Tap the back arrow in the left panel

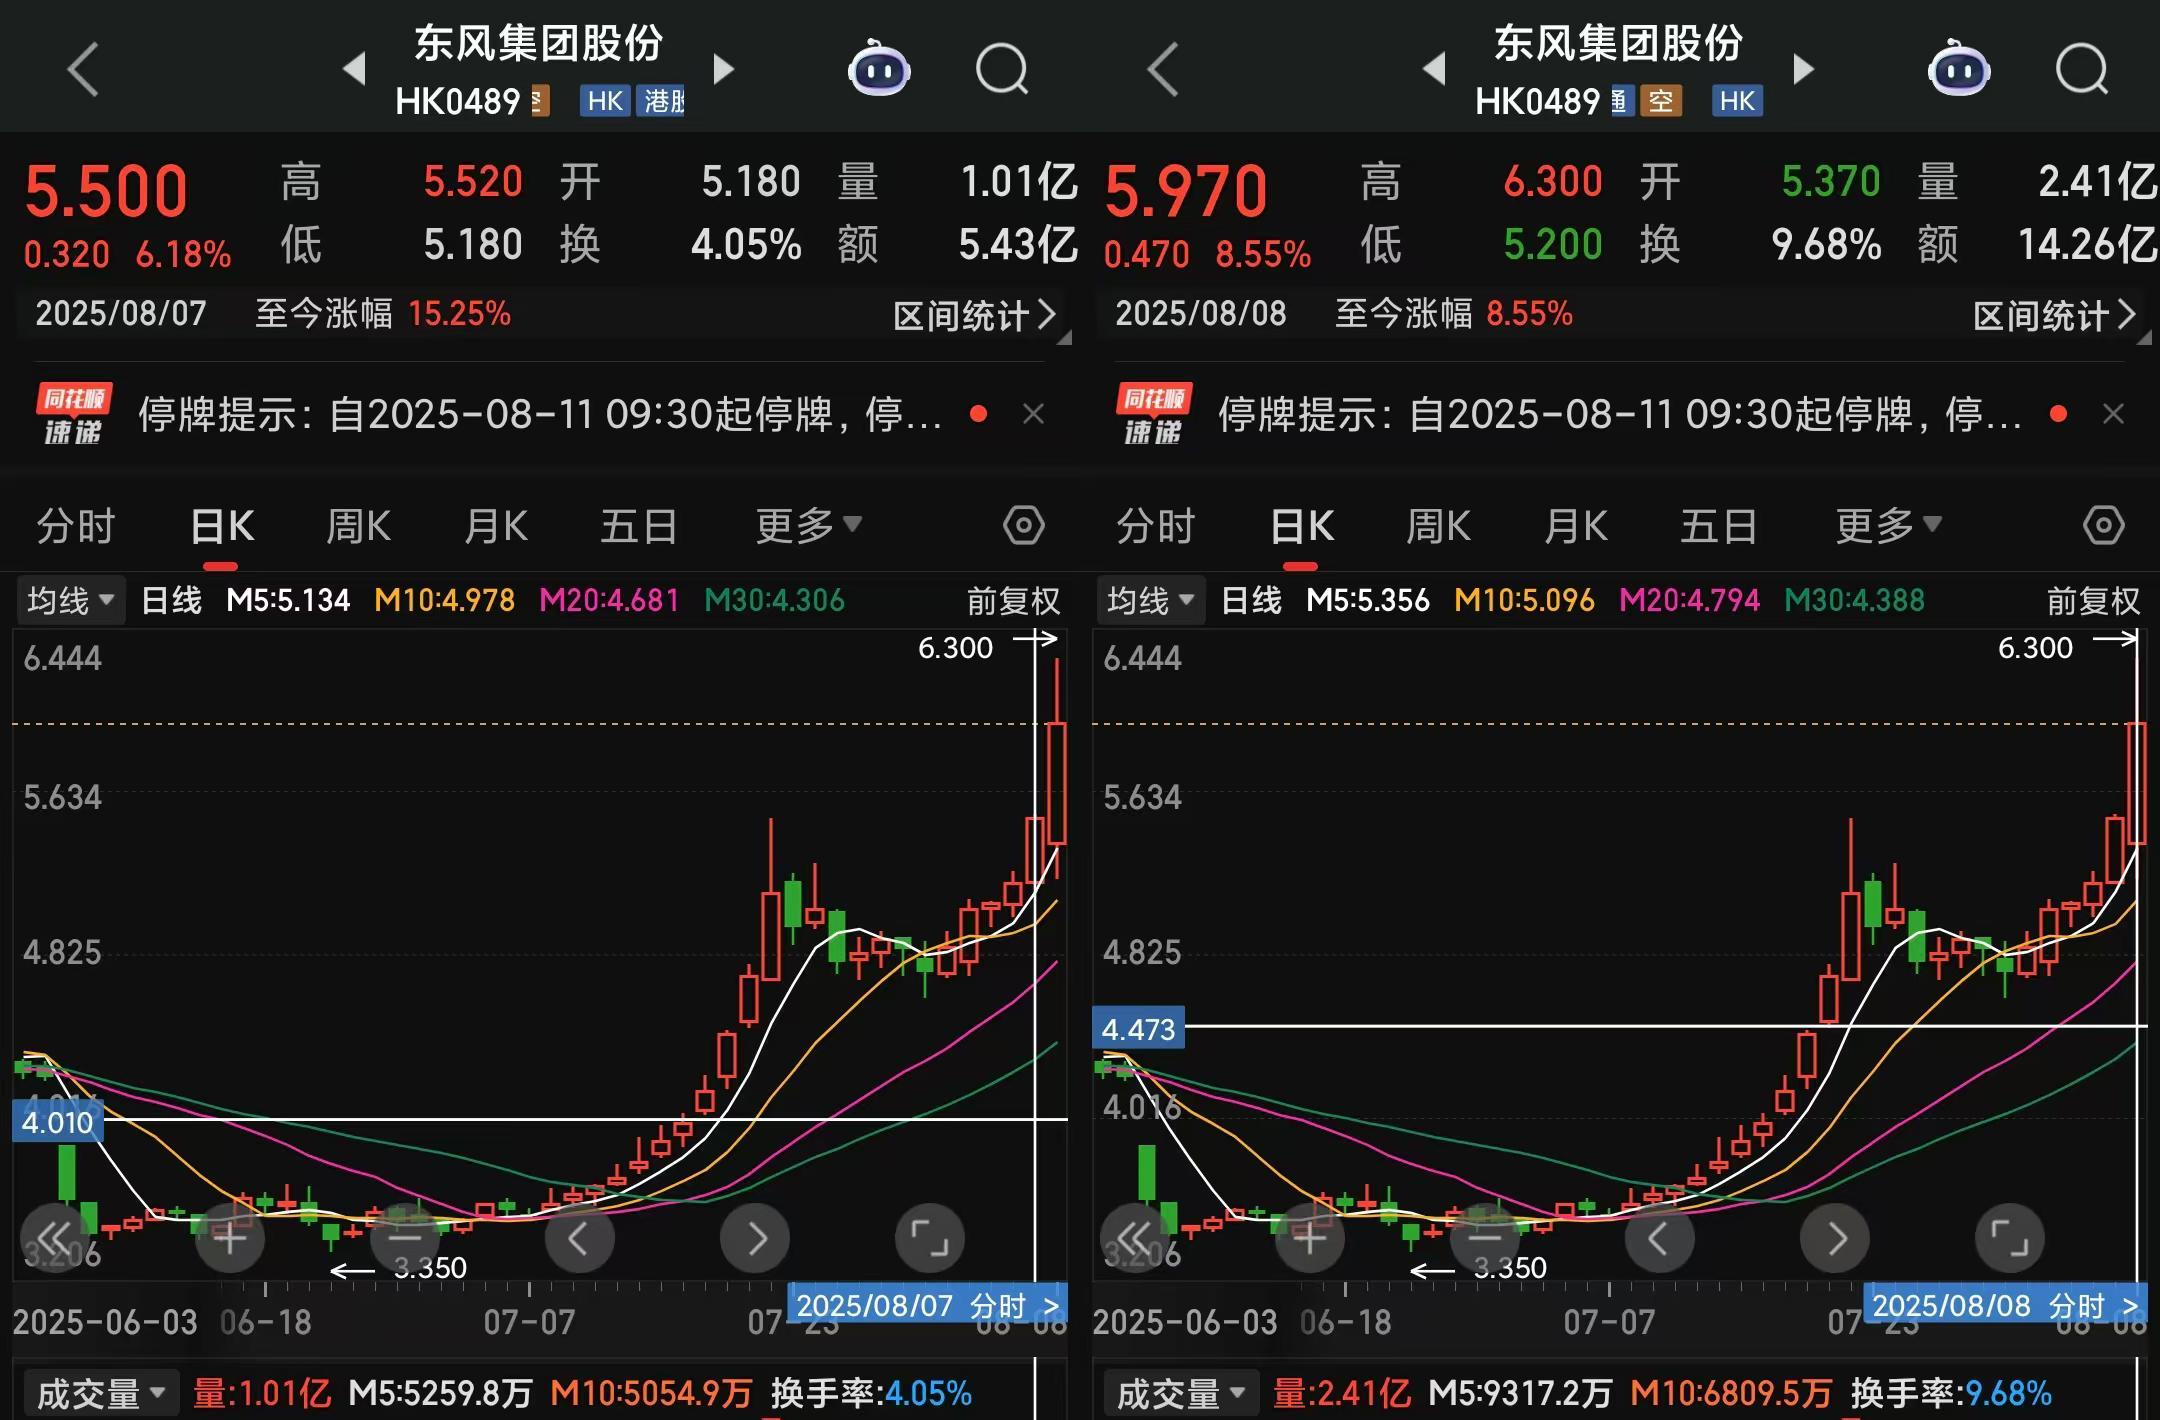83,69
